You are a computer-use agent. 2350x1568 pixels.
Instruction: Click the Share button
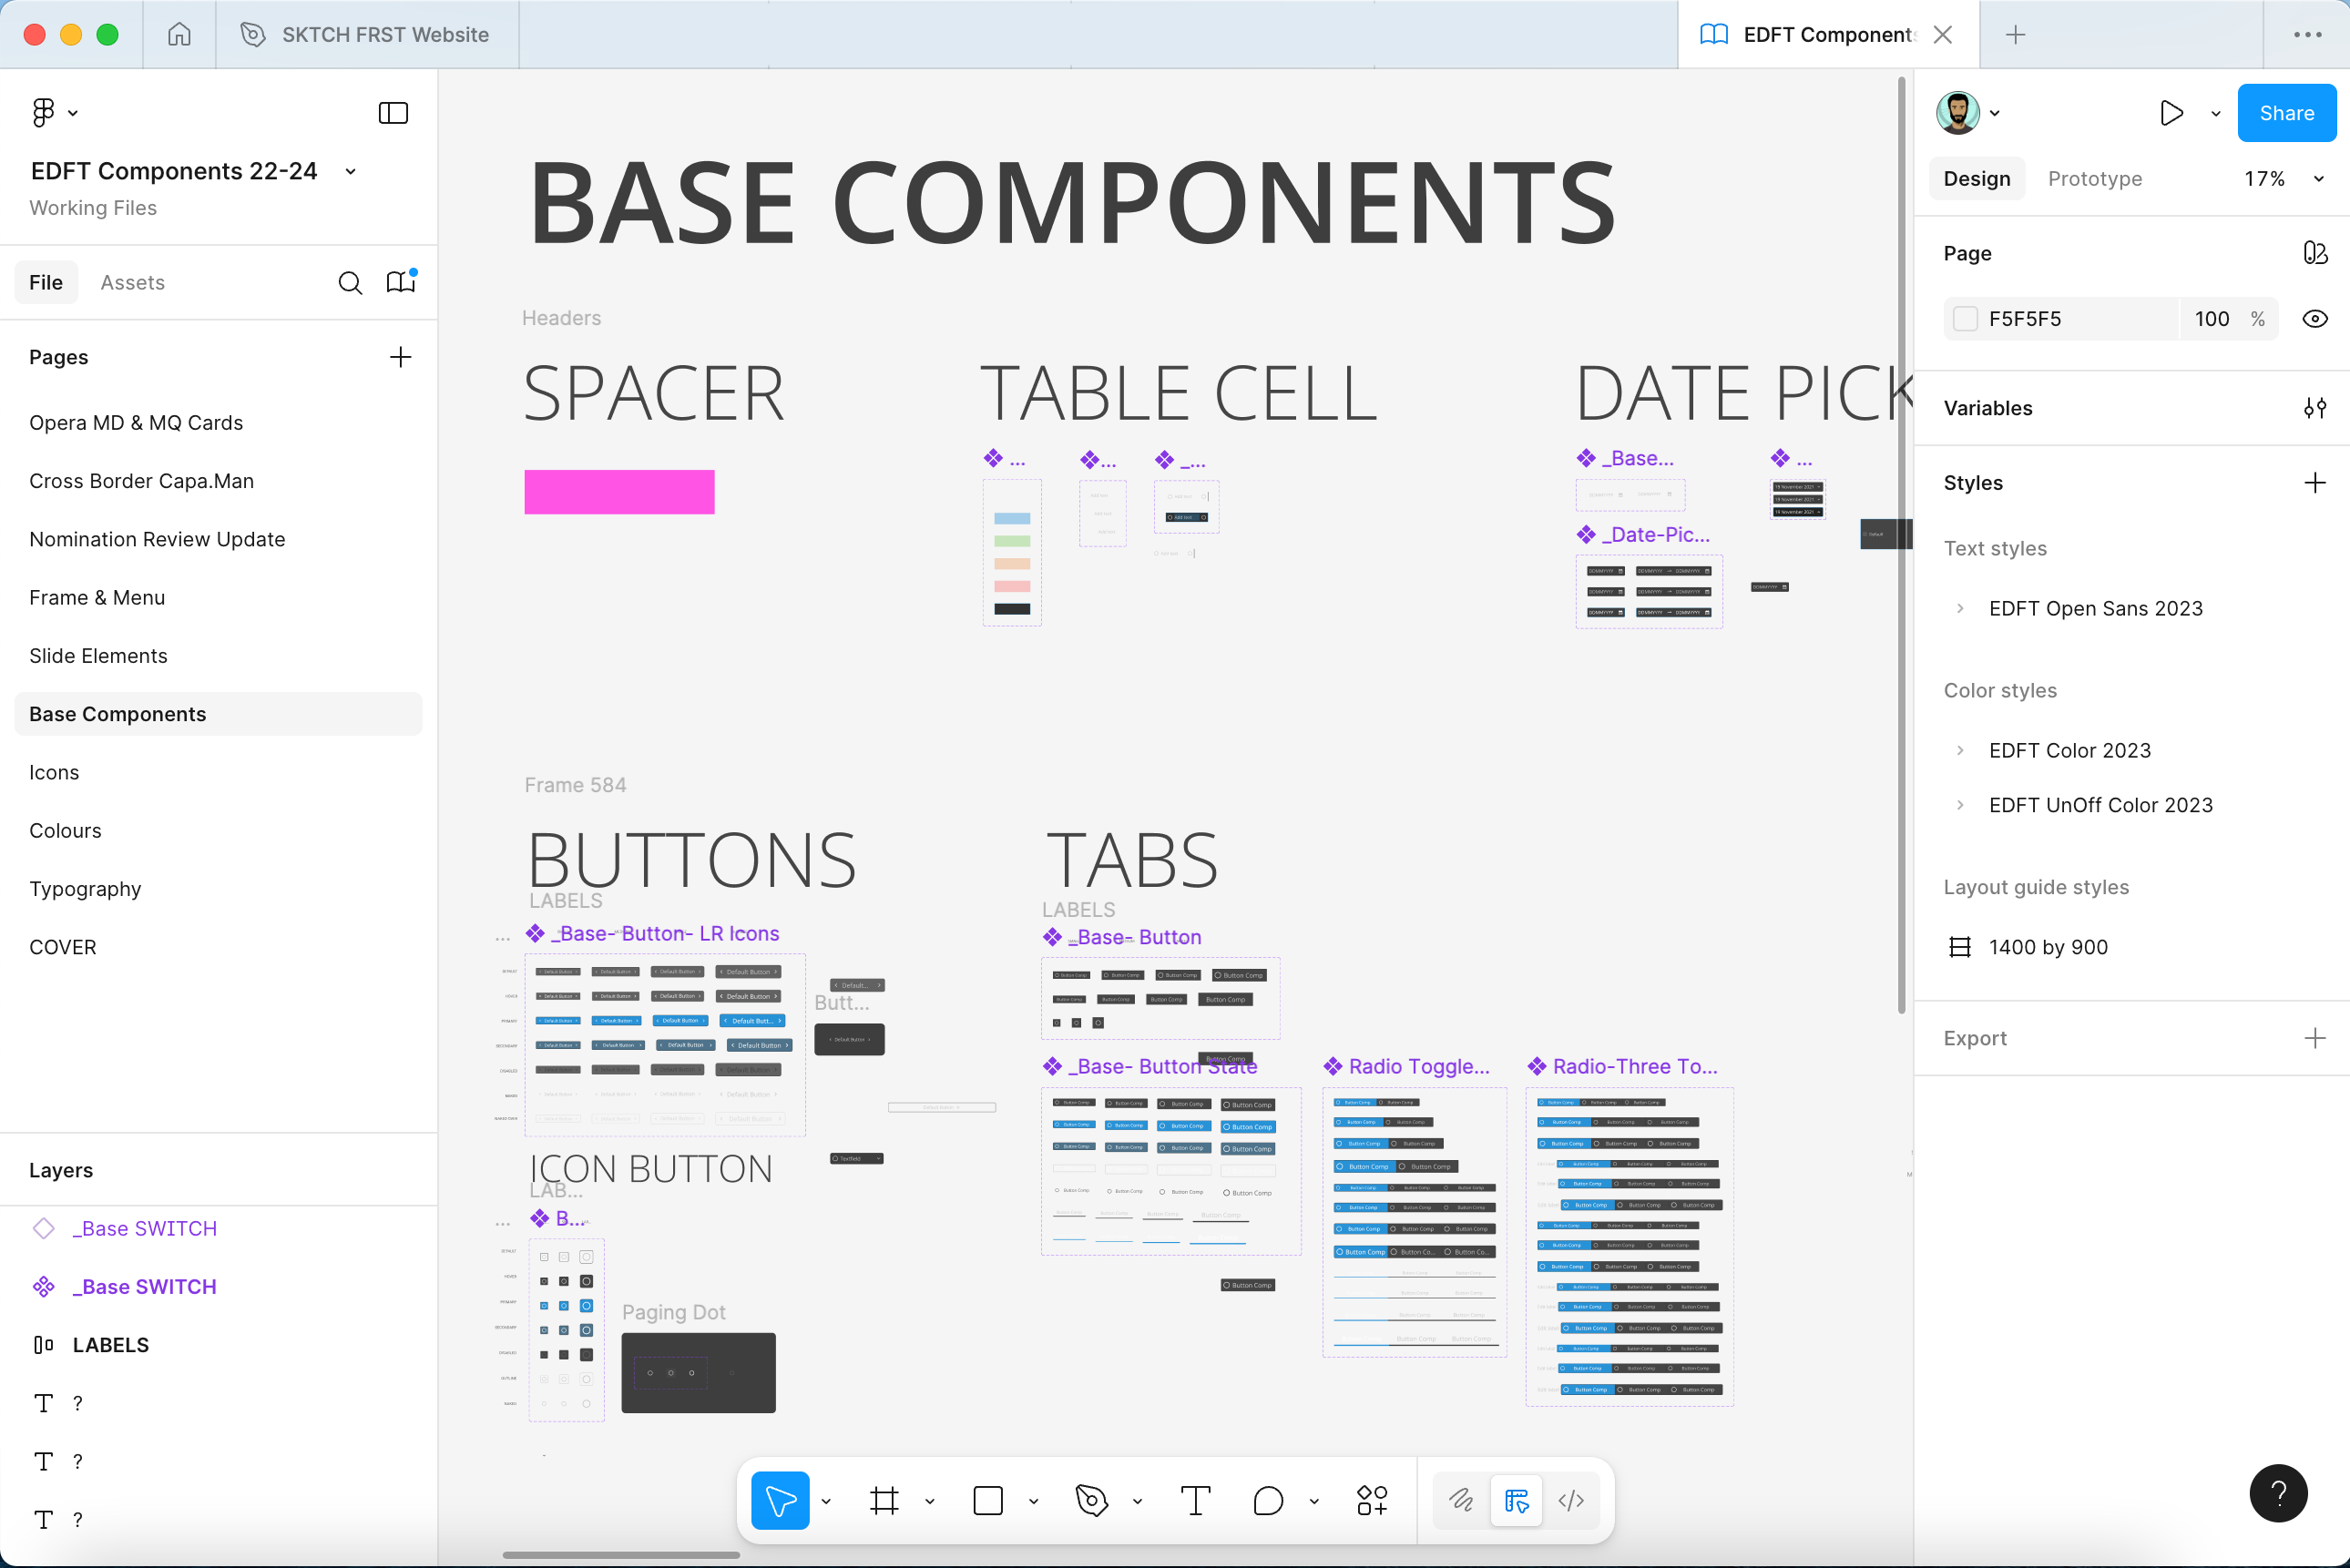pyautogui.click(x=2286, y=113)
